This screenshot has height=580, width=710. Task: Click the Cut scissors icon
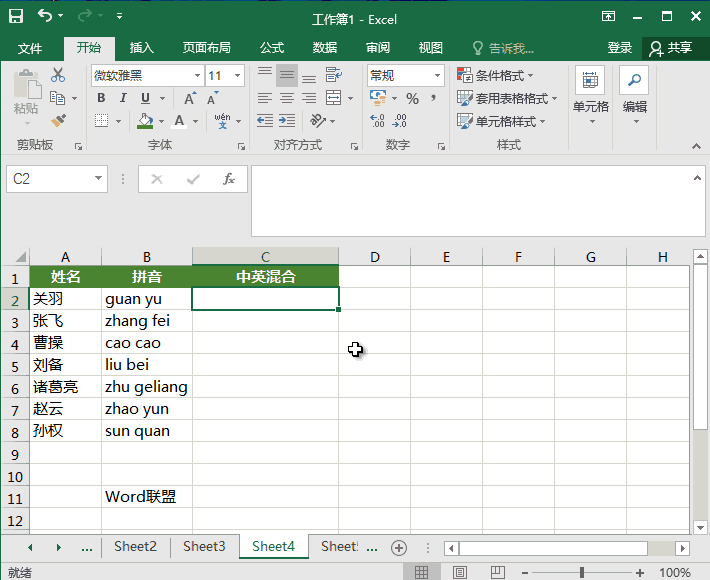(58, 75)
